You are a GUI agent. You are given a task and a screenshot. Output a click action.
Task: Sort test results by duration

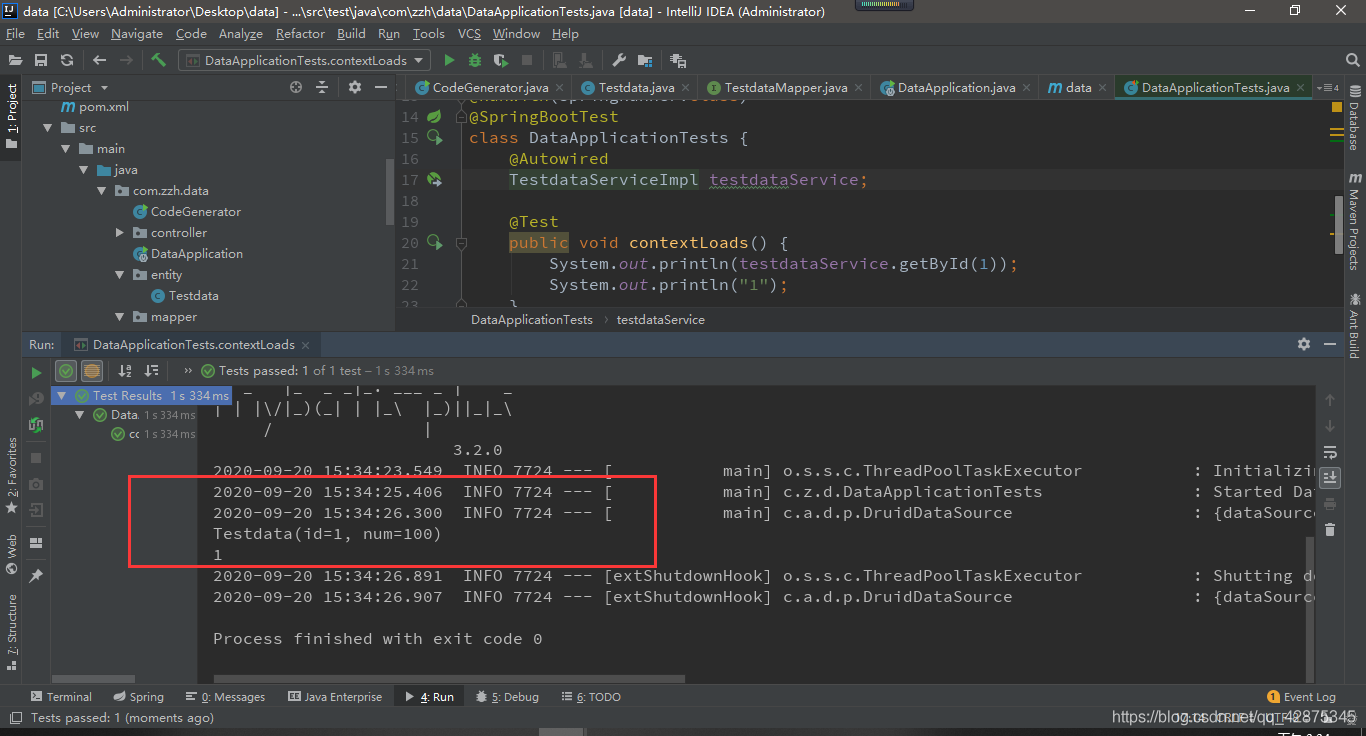pyautogui.click(x=152, y=371)
